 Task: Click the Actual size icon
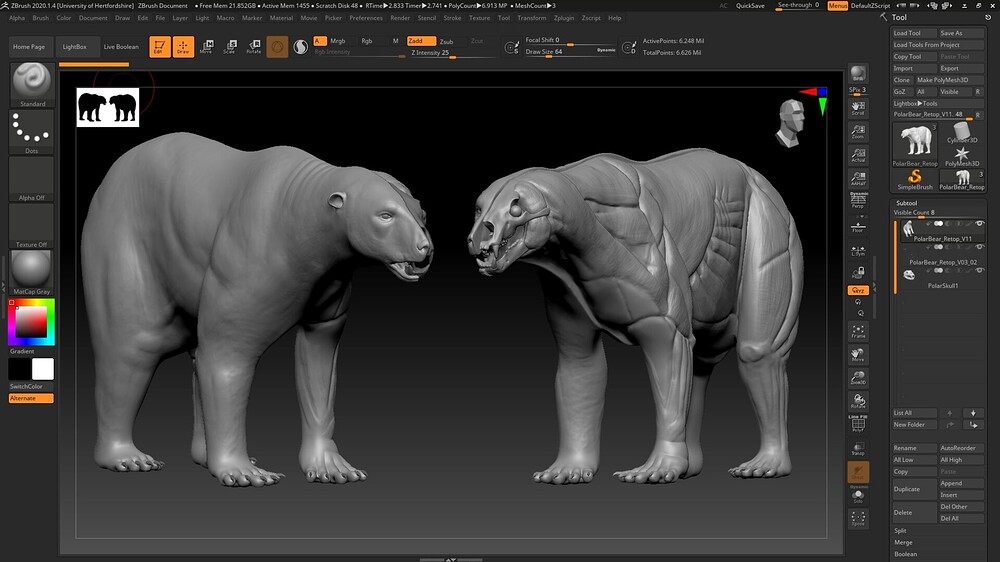click(x=858, y=156)
